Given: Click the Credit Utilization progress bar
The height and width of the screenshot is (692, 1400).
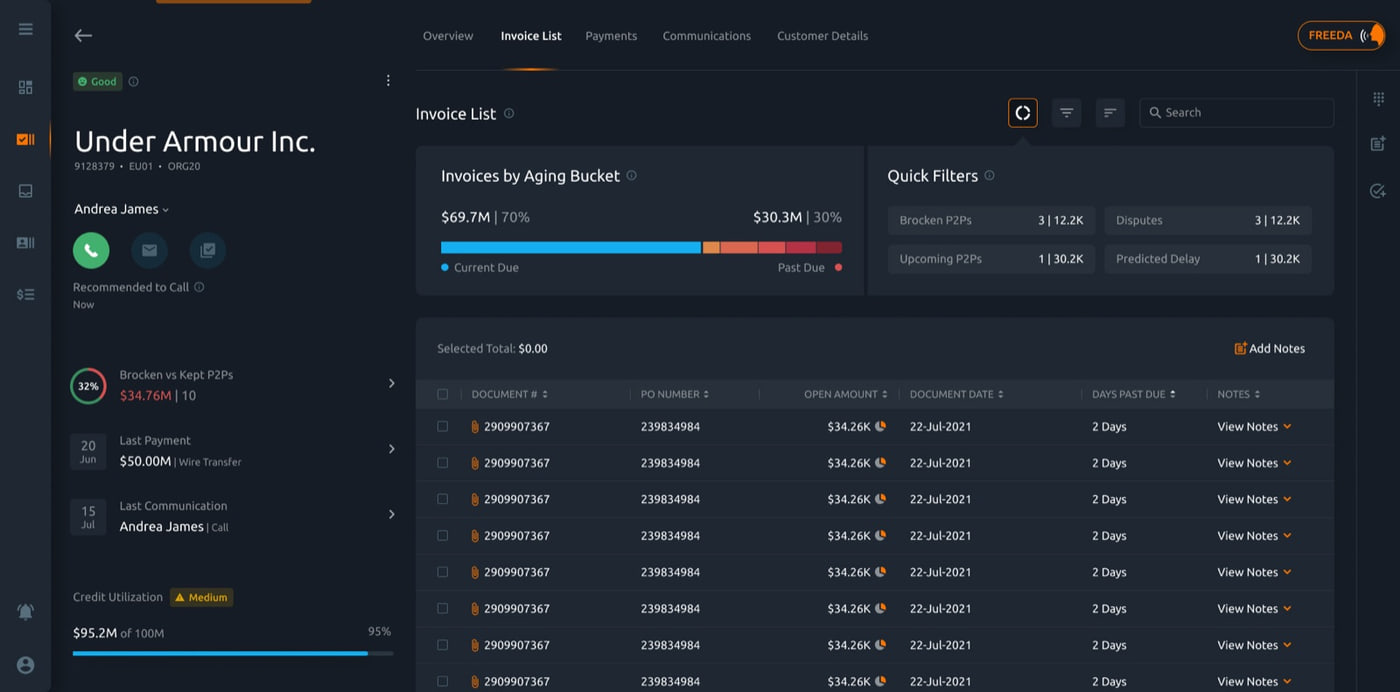Looking at the screenshot, I should 233,653.
